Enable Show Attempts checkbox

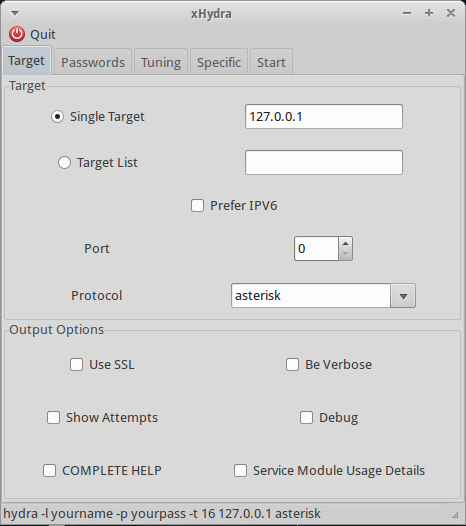(x=53, y=418)
